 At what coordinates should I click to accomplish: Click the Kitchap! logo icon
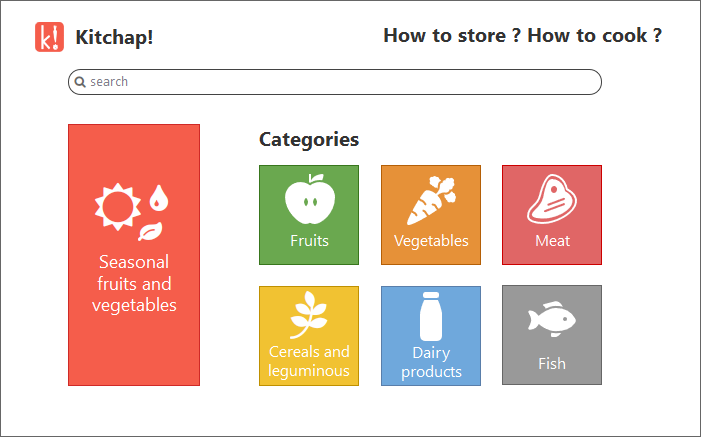[x=50, y=37]
